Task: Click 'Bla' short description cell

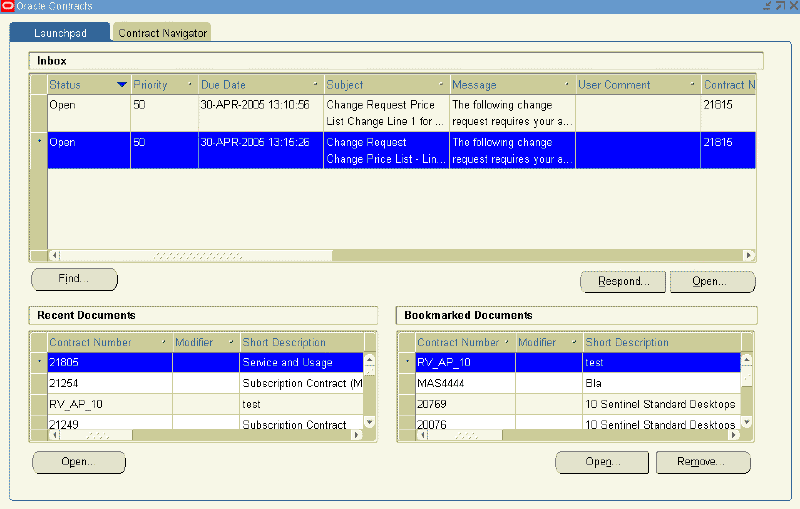Action: [661, 383]
